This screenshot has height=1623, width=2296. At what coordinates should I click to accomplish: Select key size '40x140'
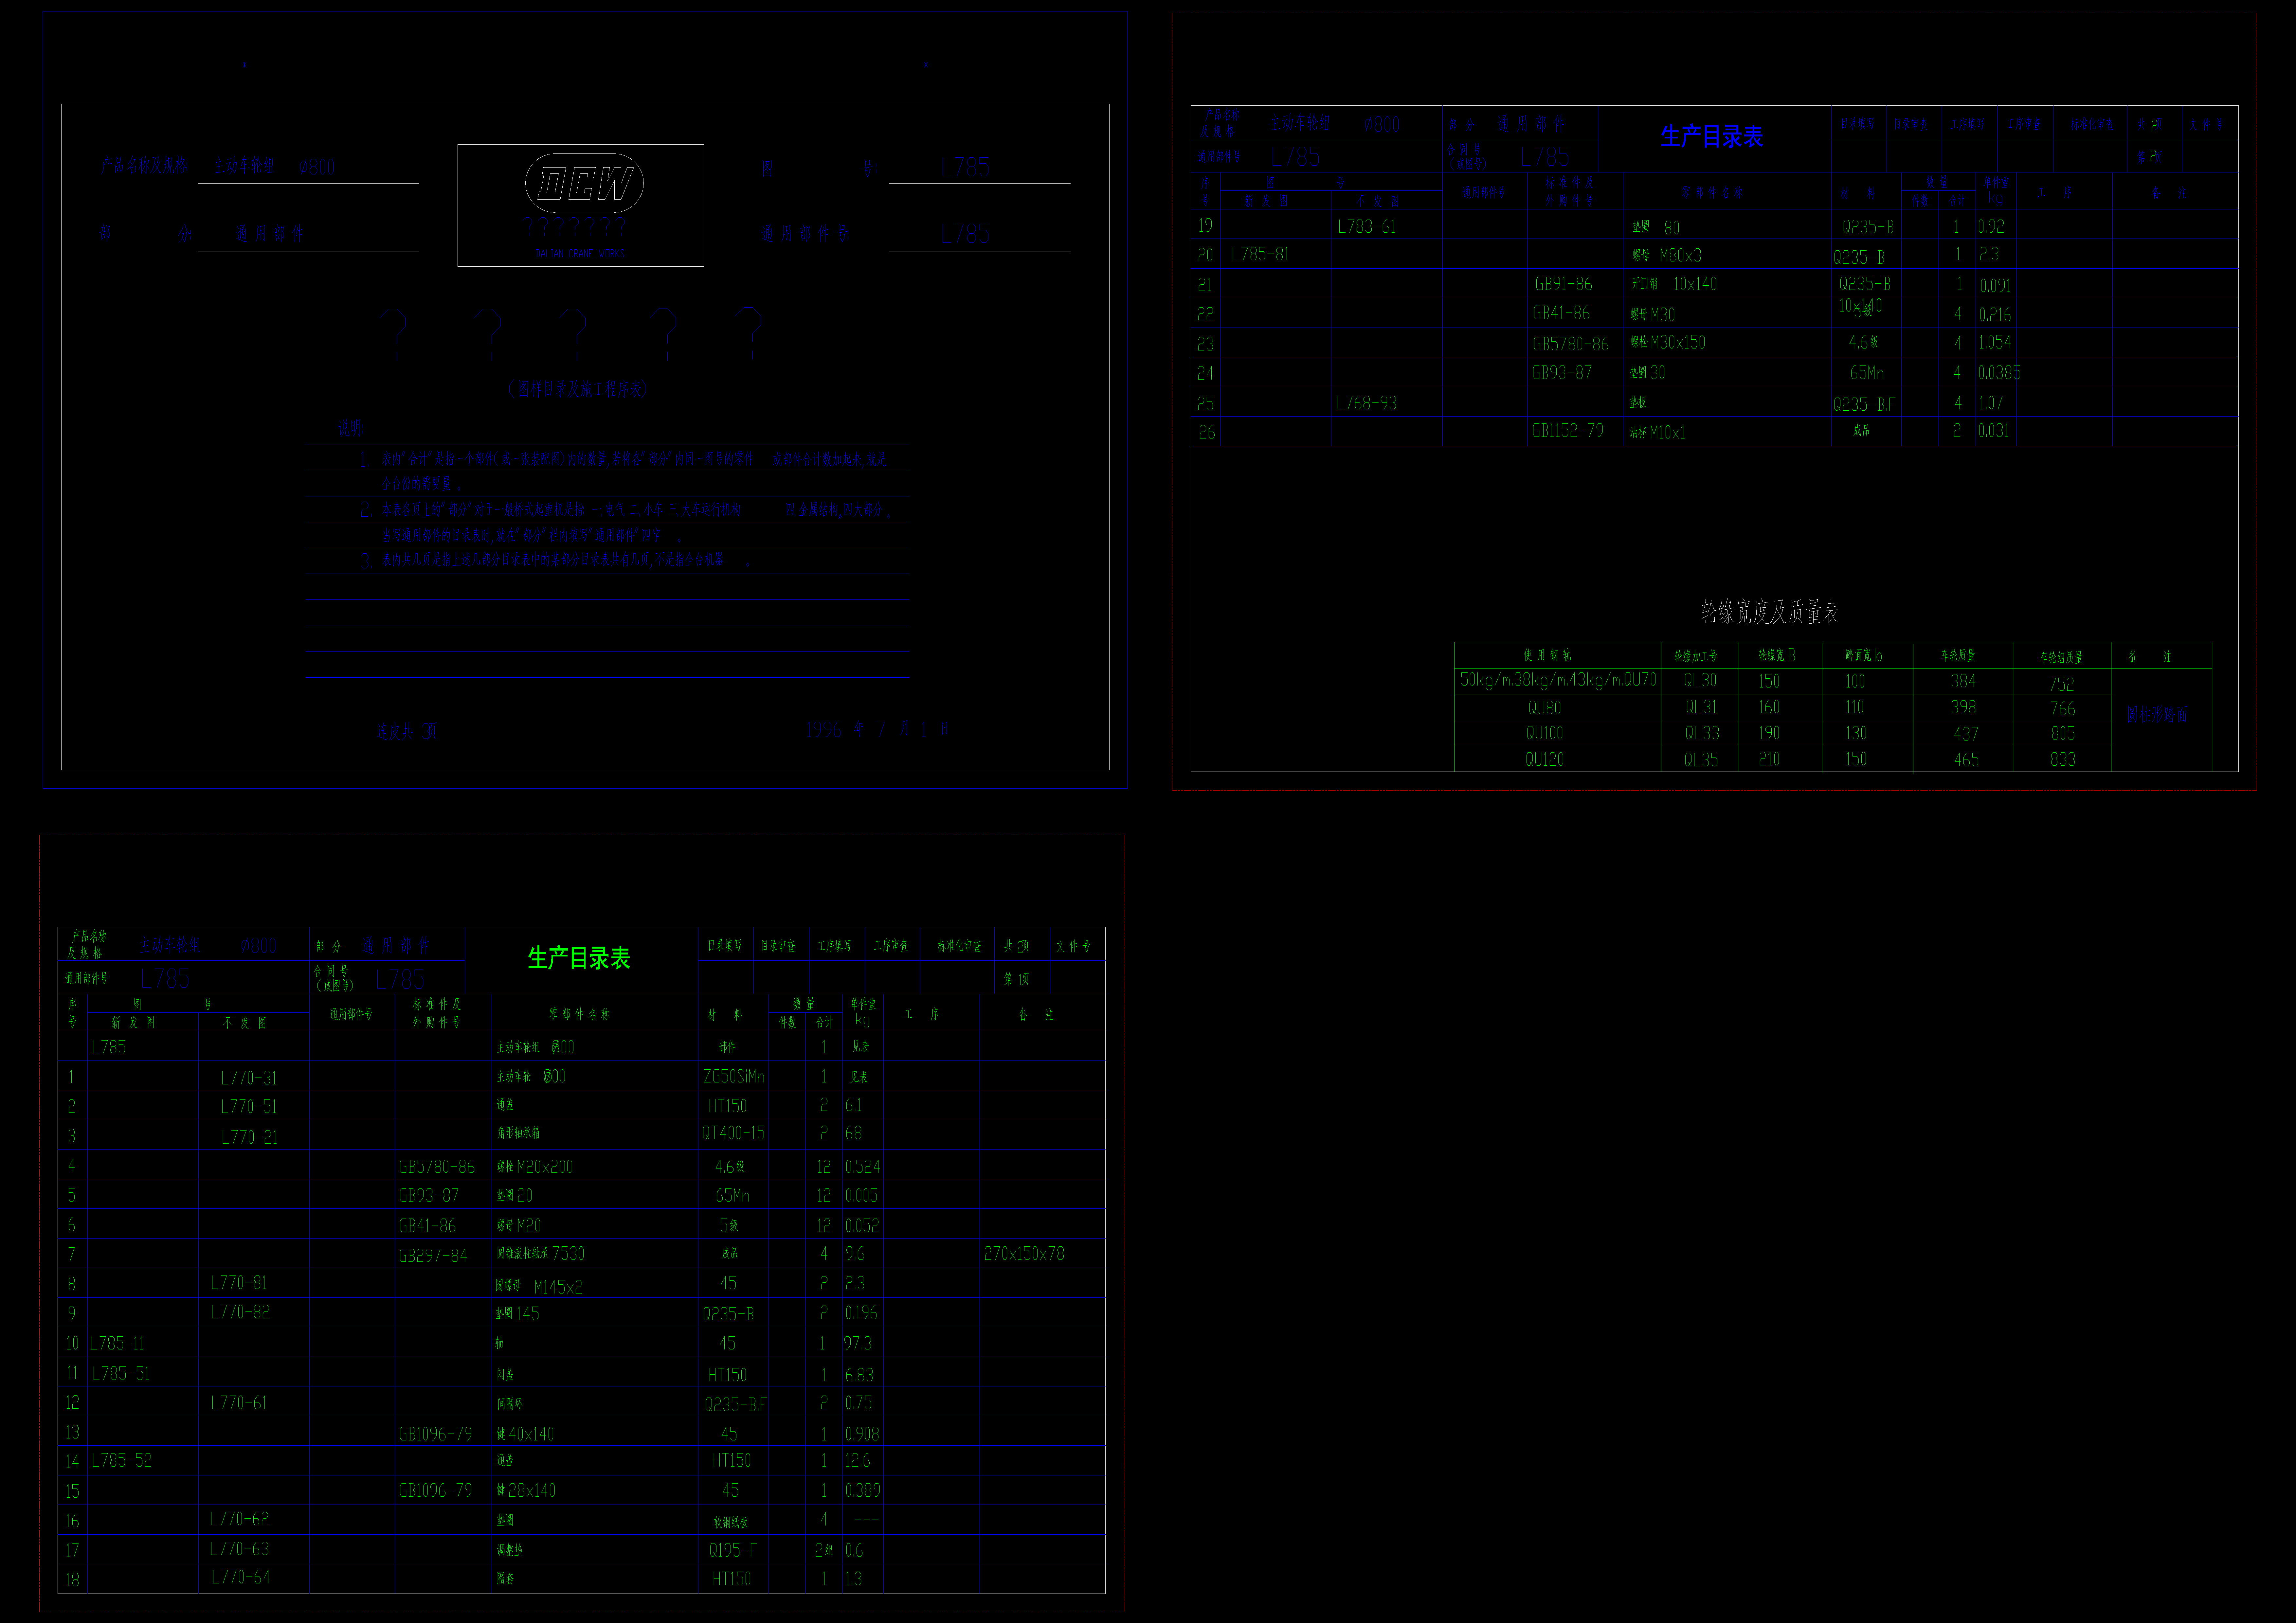(x=531, y=1434)
